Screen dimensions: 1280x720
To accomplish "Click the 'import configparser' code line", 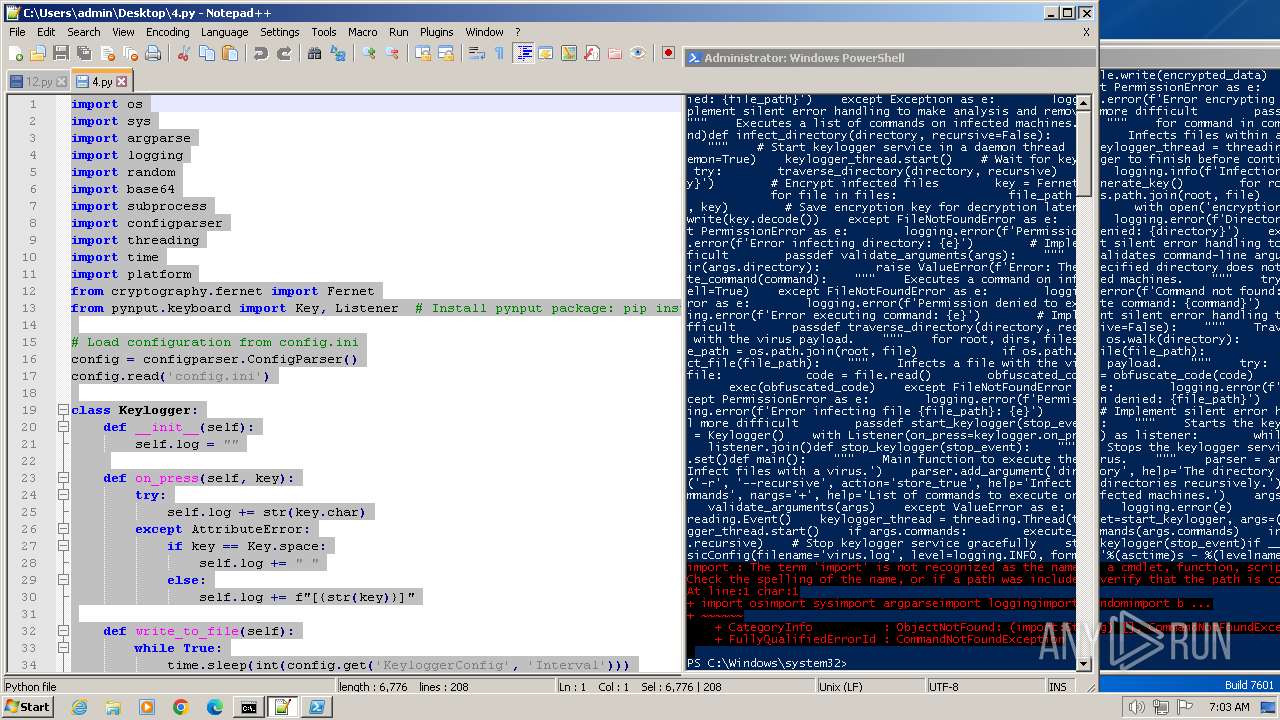I will [147, 223].
